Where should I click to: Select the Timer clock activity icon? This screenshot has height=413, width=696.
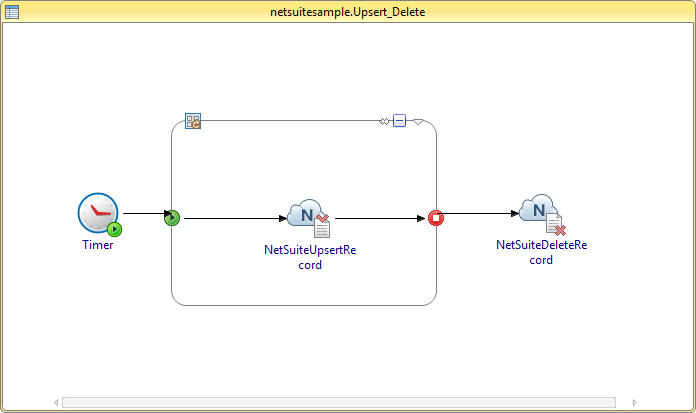(99, 214)
